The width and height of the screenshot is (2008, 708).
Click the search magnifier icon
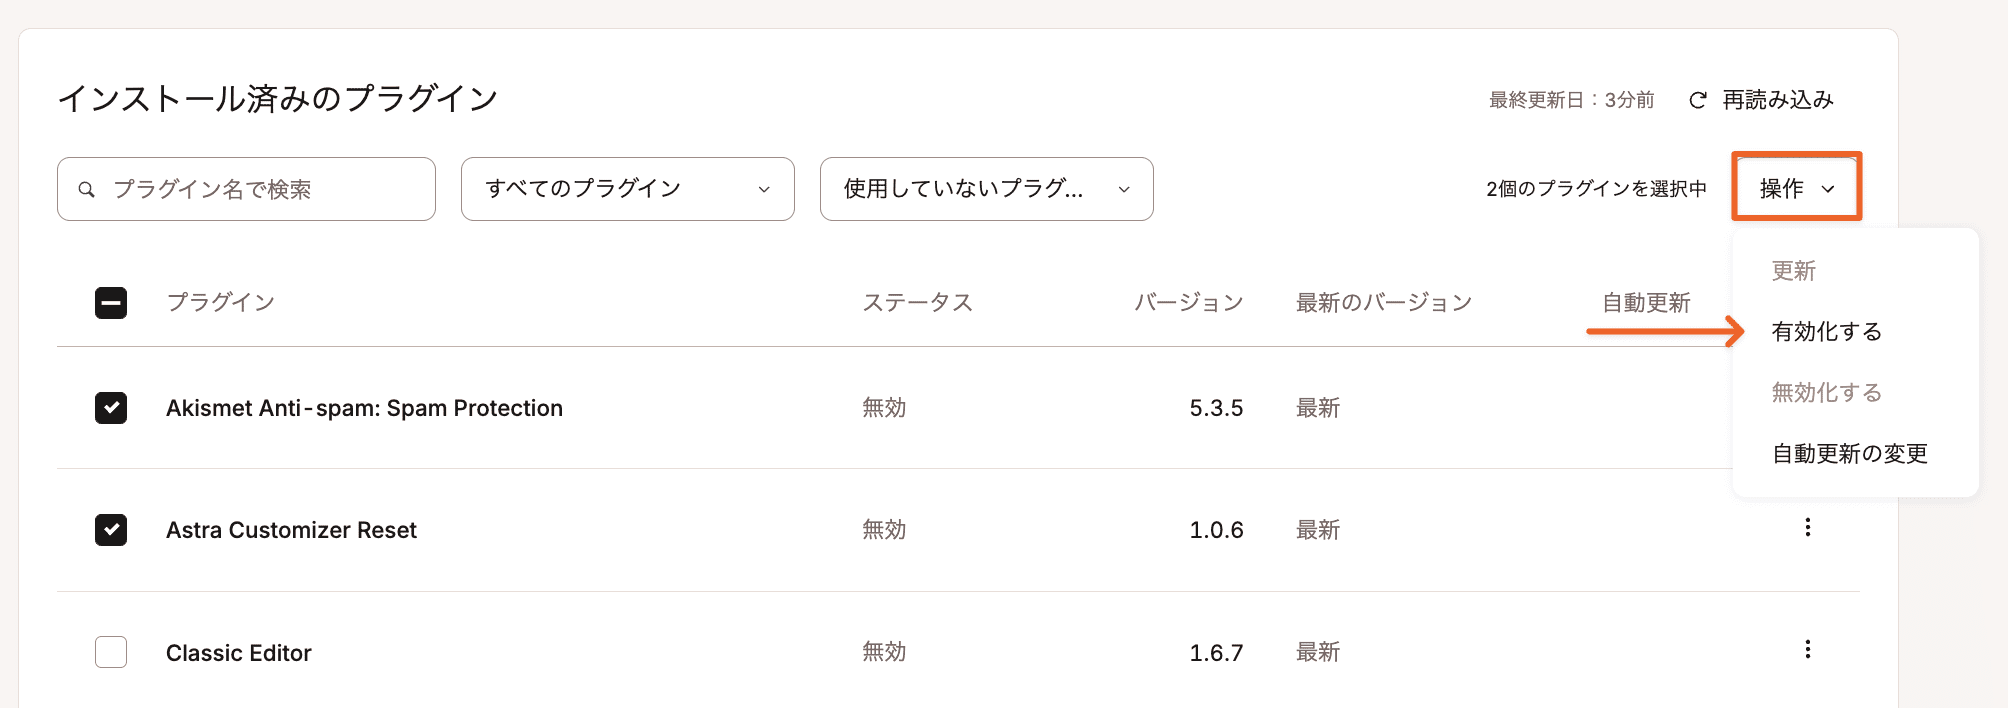[x=87, y=188]
